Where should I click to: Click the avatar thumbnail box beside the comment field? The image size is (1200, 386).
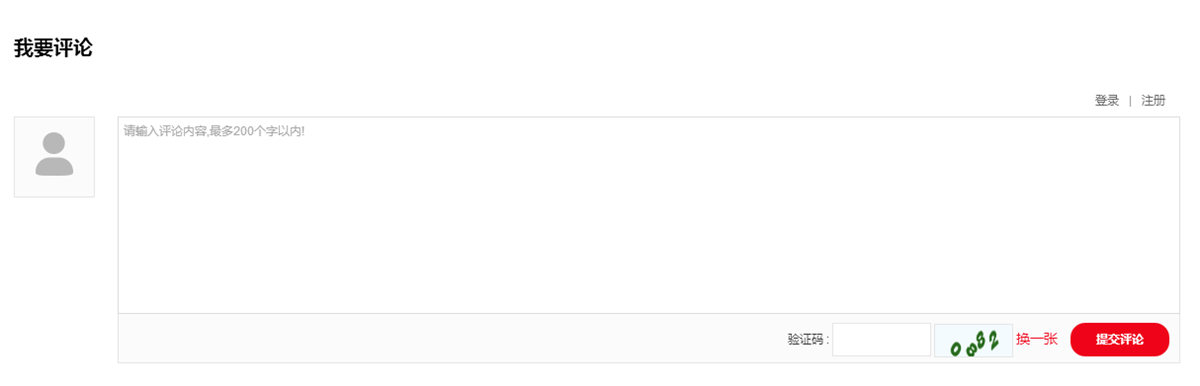click(54, 156)
